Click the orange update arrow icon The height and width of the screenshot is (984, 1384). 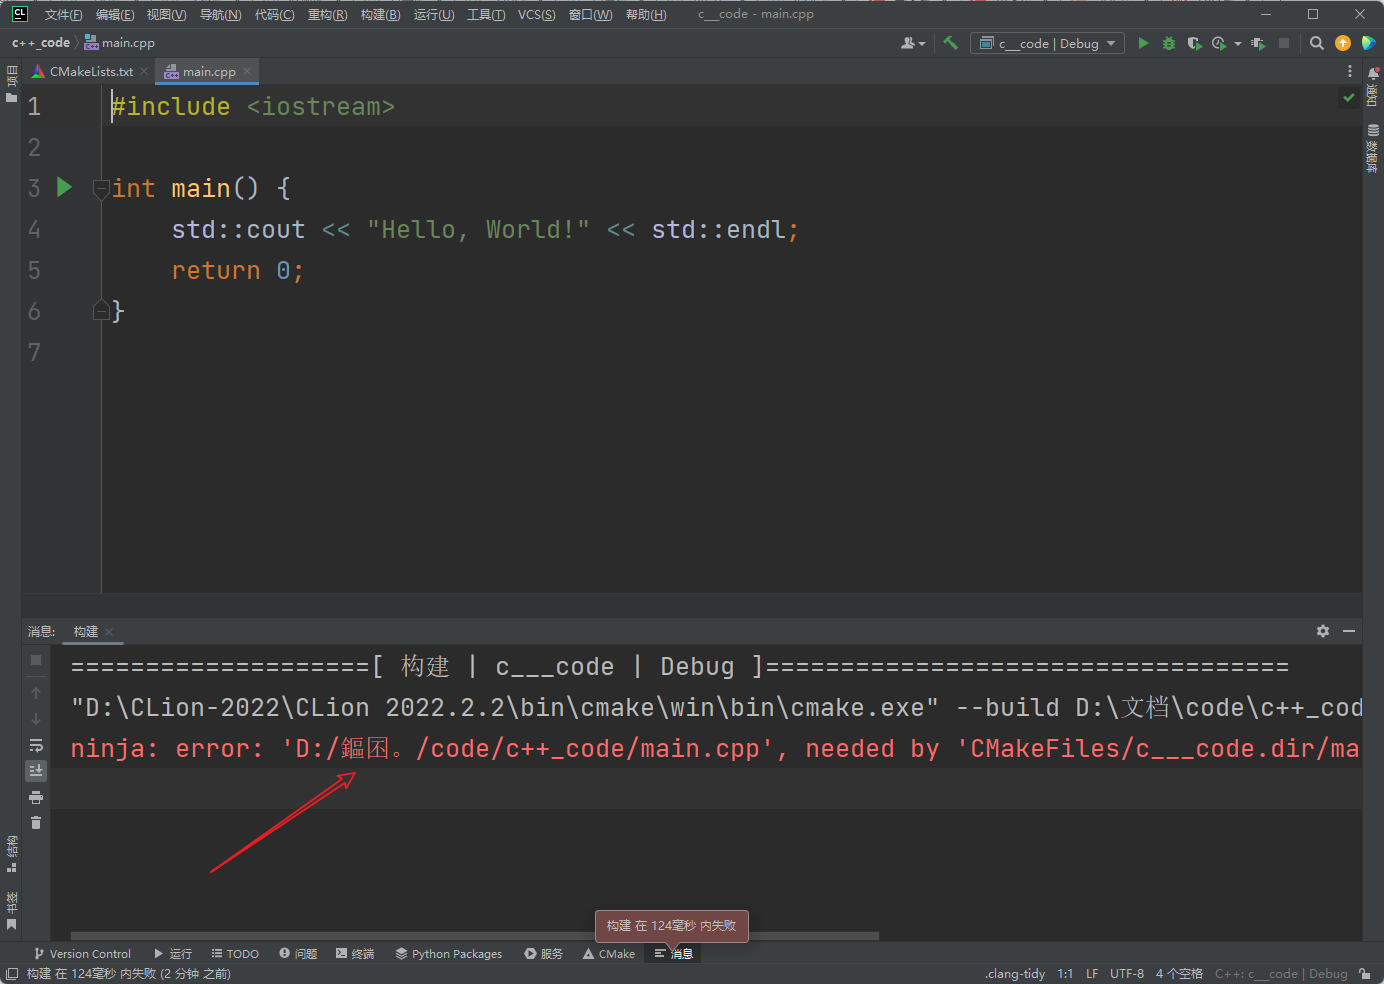(x=1343, y=43)
